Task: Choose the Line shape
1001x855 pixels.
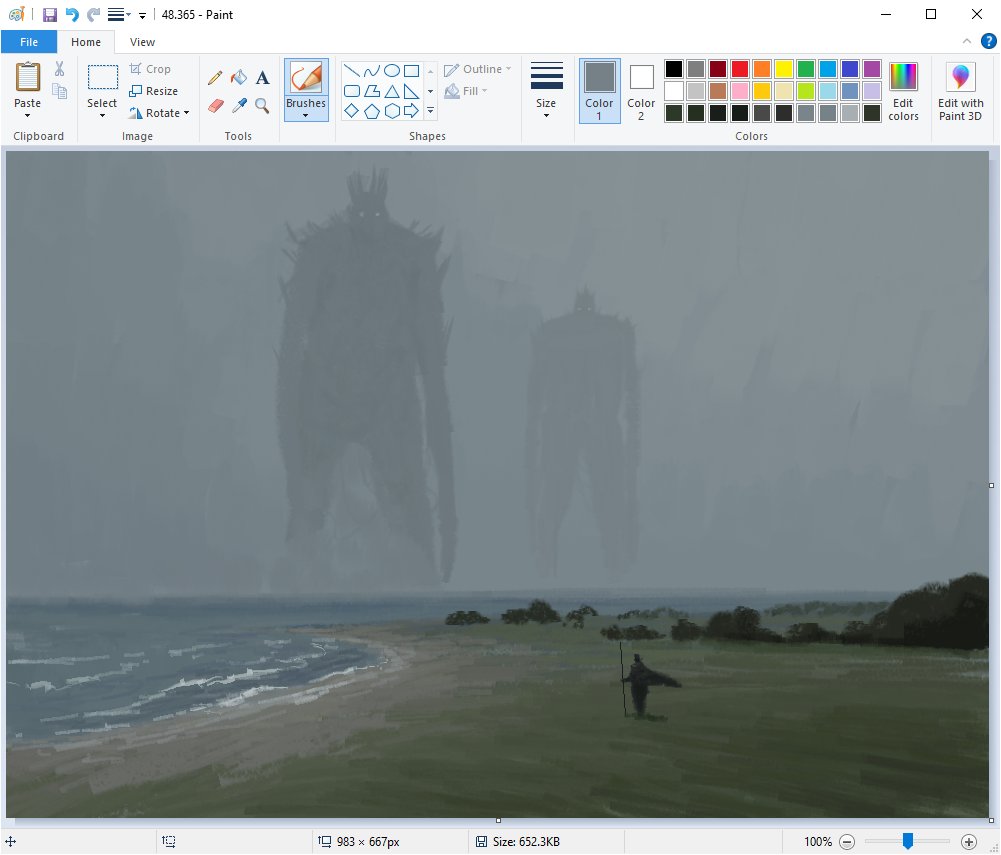Action: 352,70
